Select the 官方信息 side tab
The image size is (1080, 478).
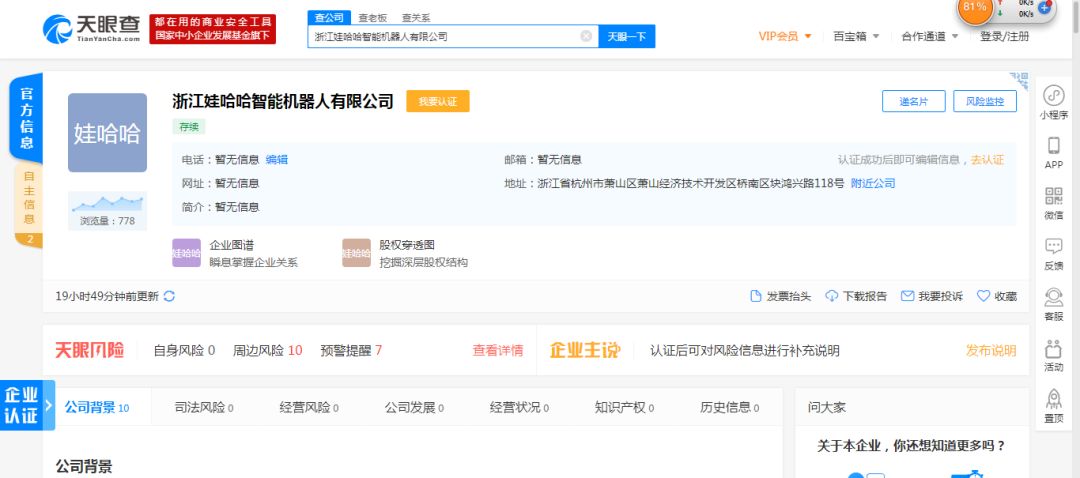click(26, 118)
